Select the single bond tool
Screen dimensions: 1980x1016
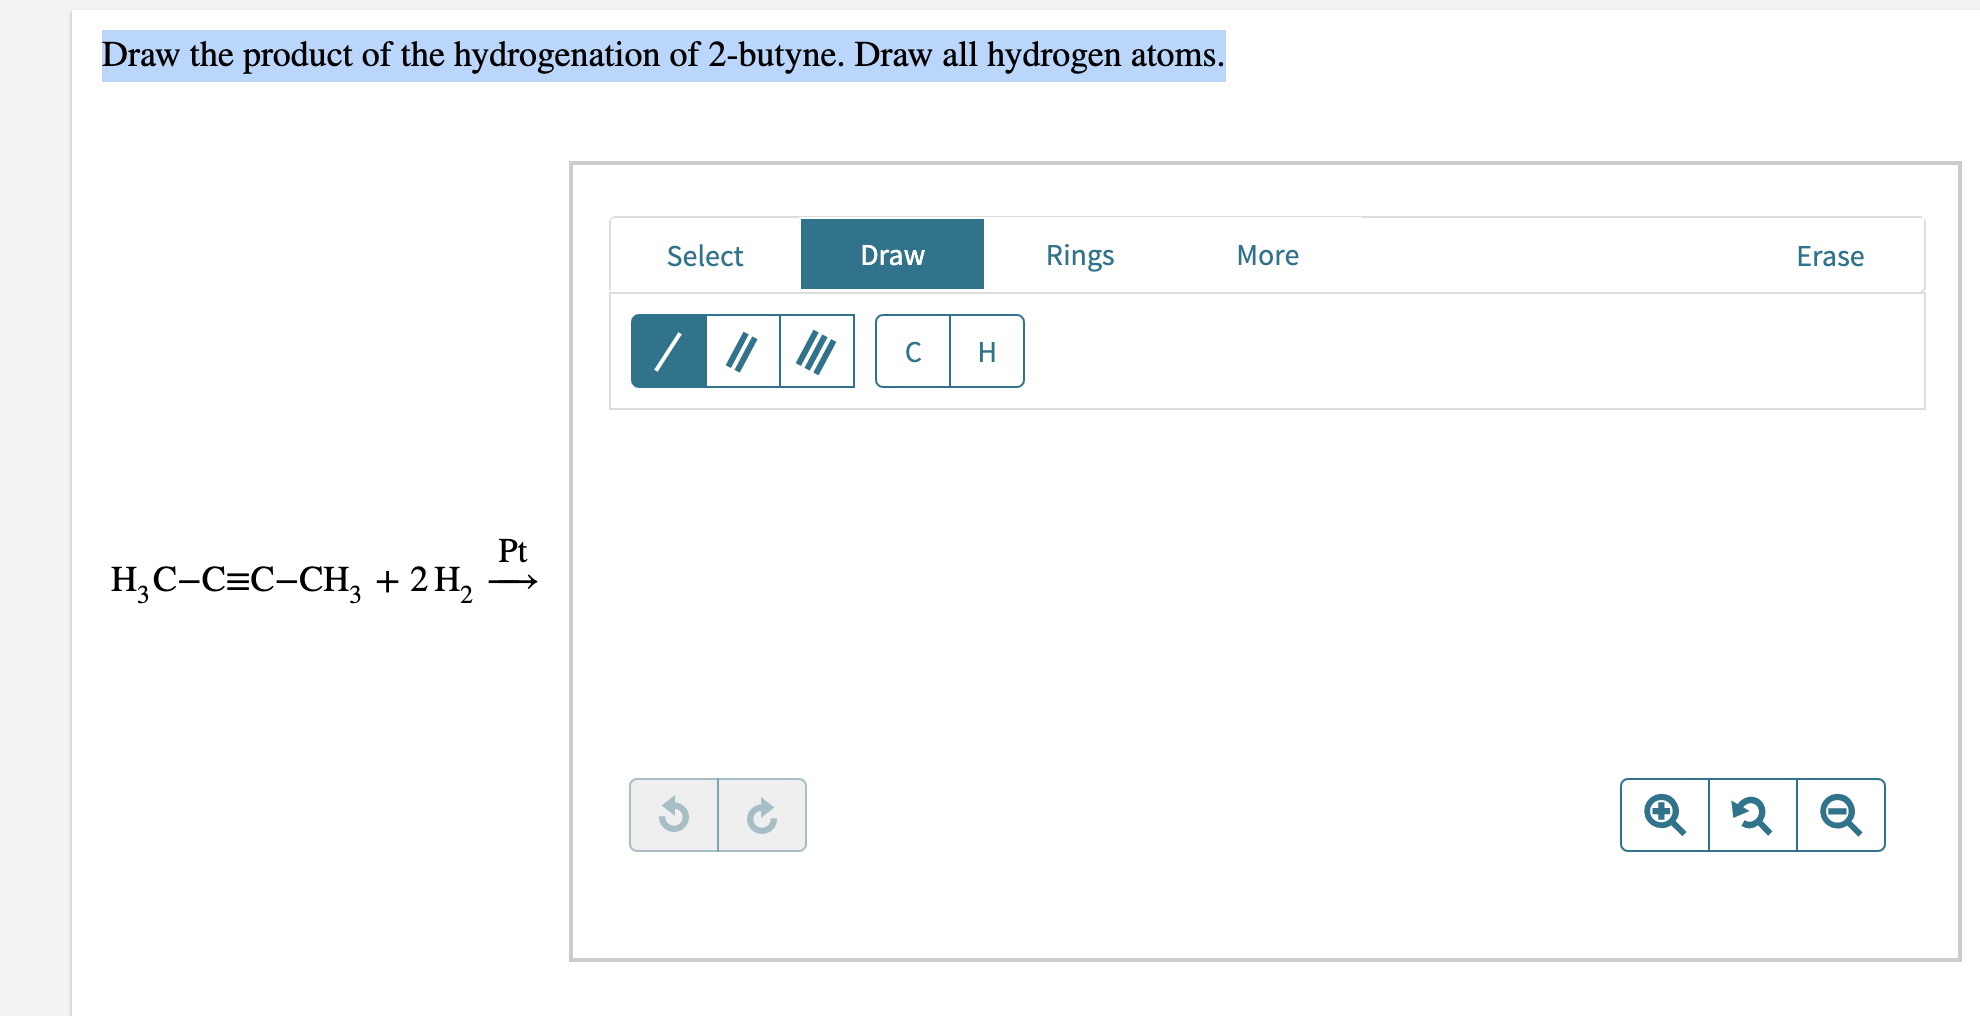tap(668, 351)
